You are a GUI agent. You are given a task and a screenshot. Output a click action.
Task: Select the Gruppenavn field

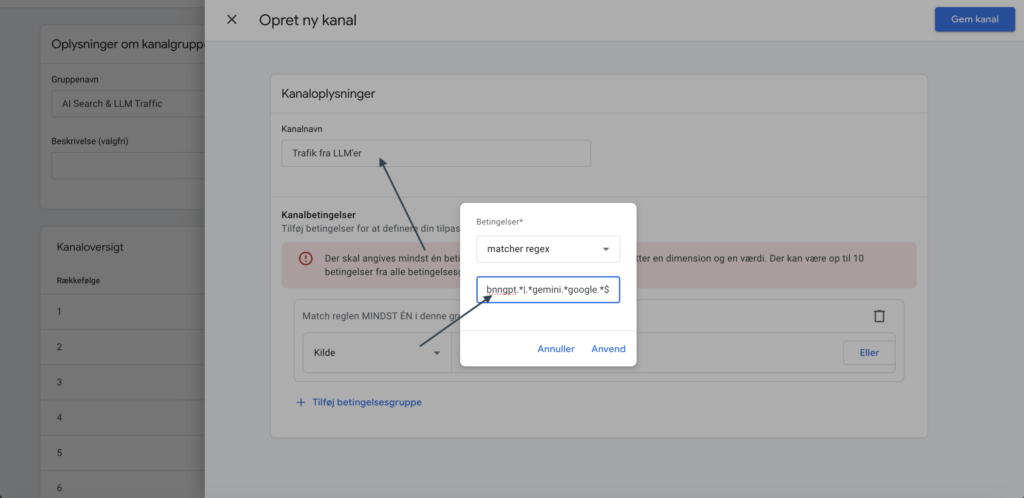pos(125,103)
